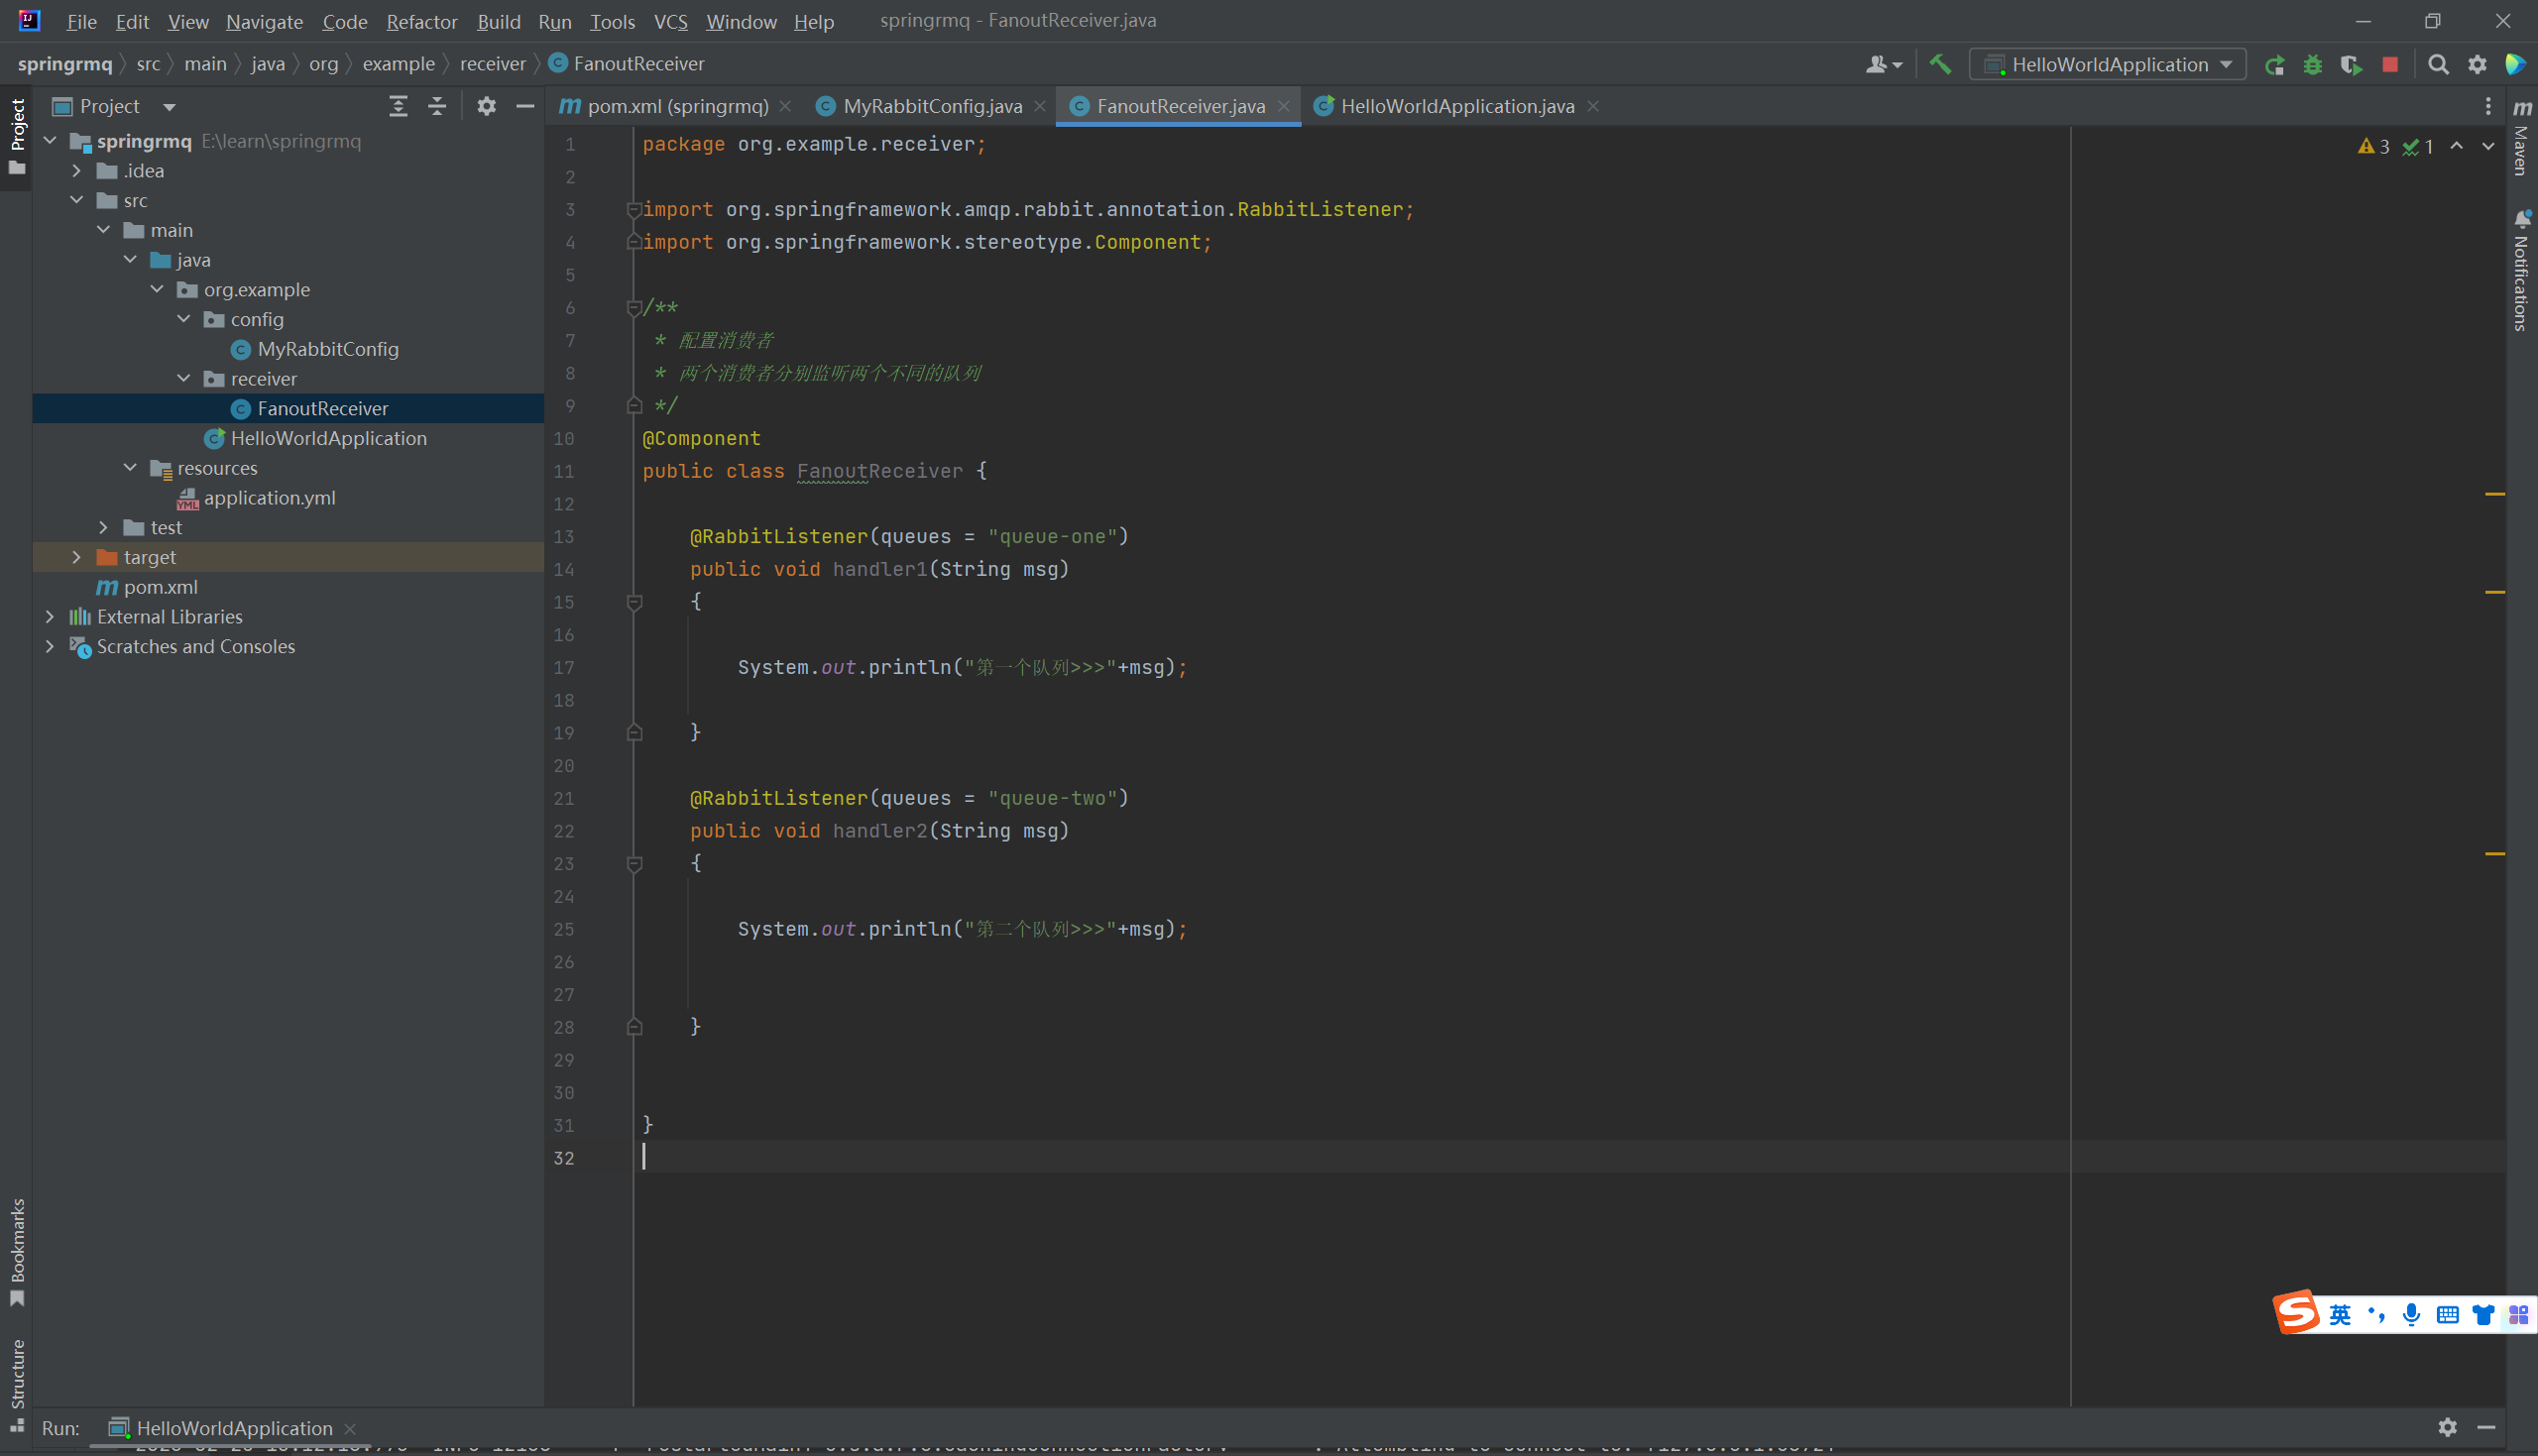The width and height of the screenshot is (2538, 1456).
Task: Click the receiver breadcrumb in navigation bar
Action: [x=492, y=64]
